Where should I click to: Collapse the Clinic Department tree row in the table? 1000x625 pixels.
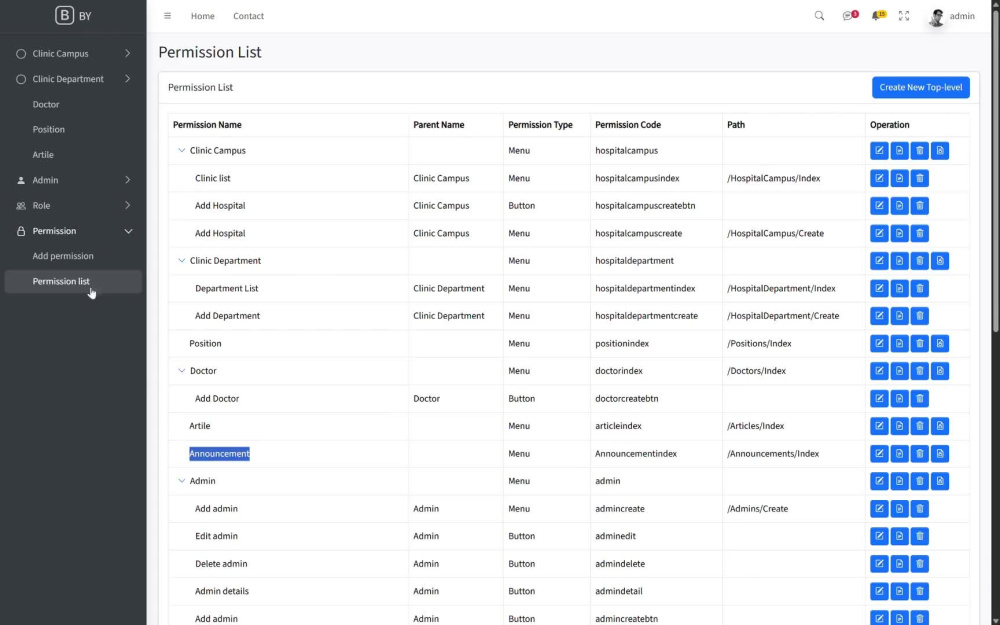[181, 261]
